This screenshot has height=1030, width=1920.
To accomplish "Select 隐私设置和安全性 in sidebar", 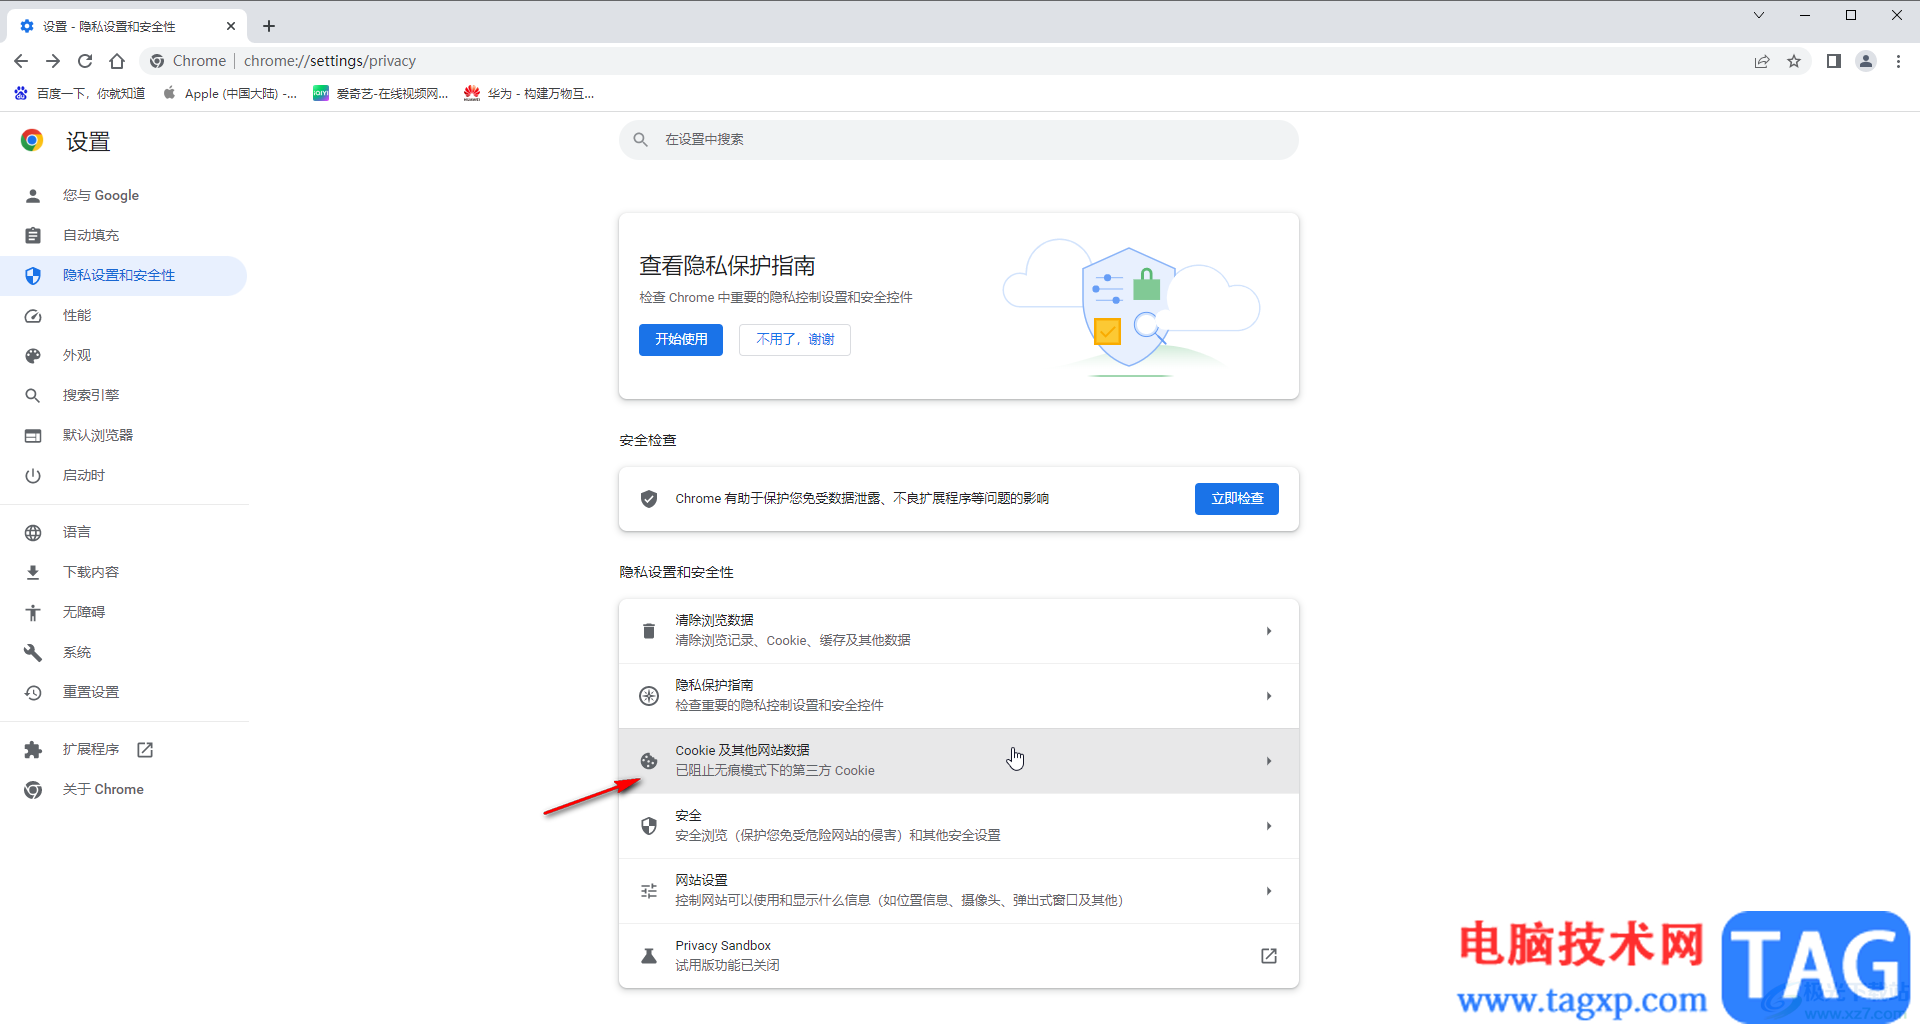I will (x=124, y=275).
